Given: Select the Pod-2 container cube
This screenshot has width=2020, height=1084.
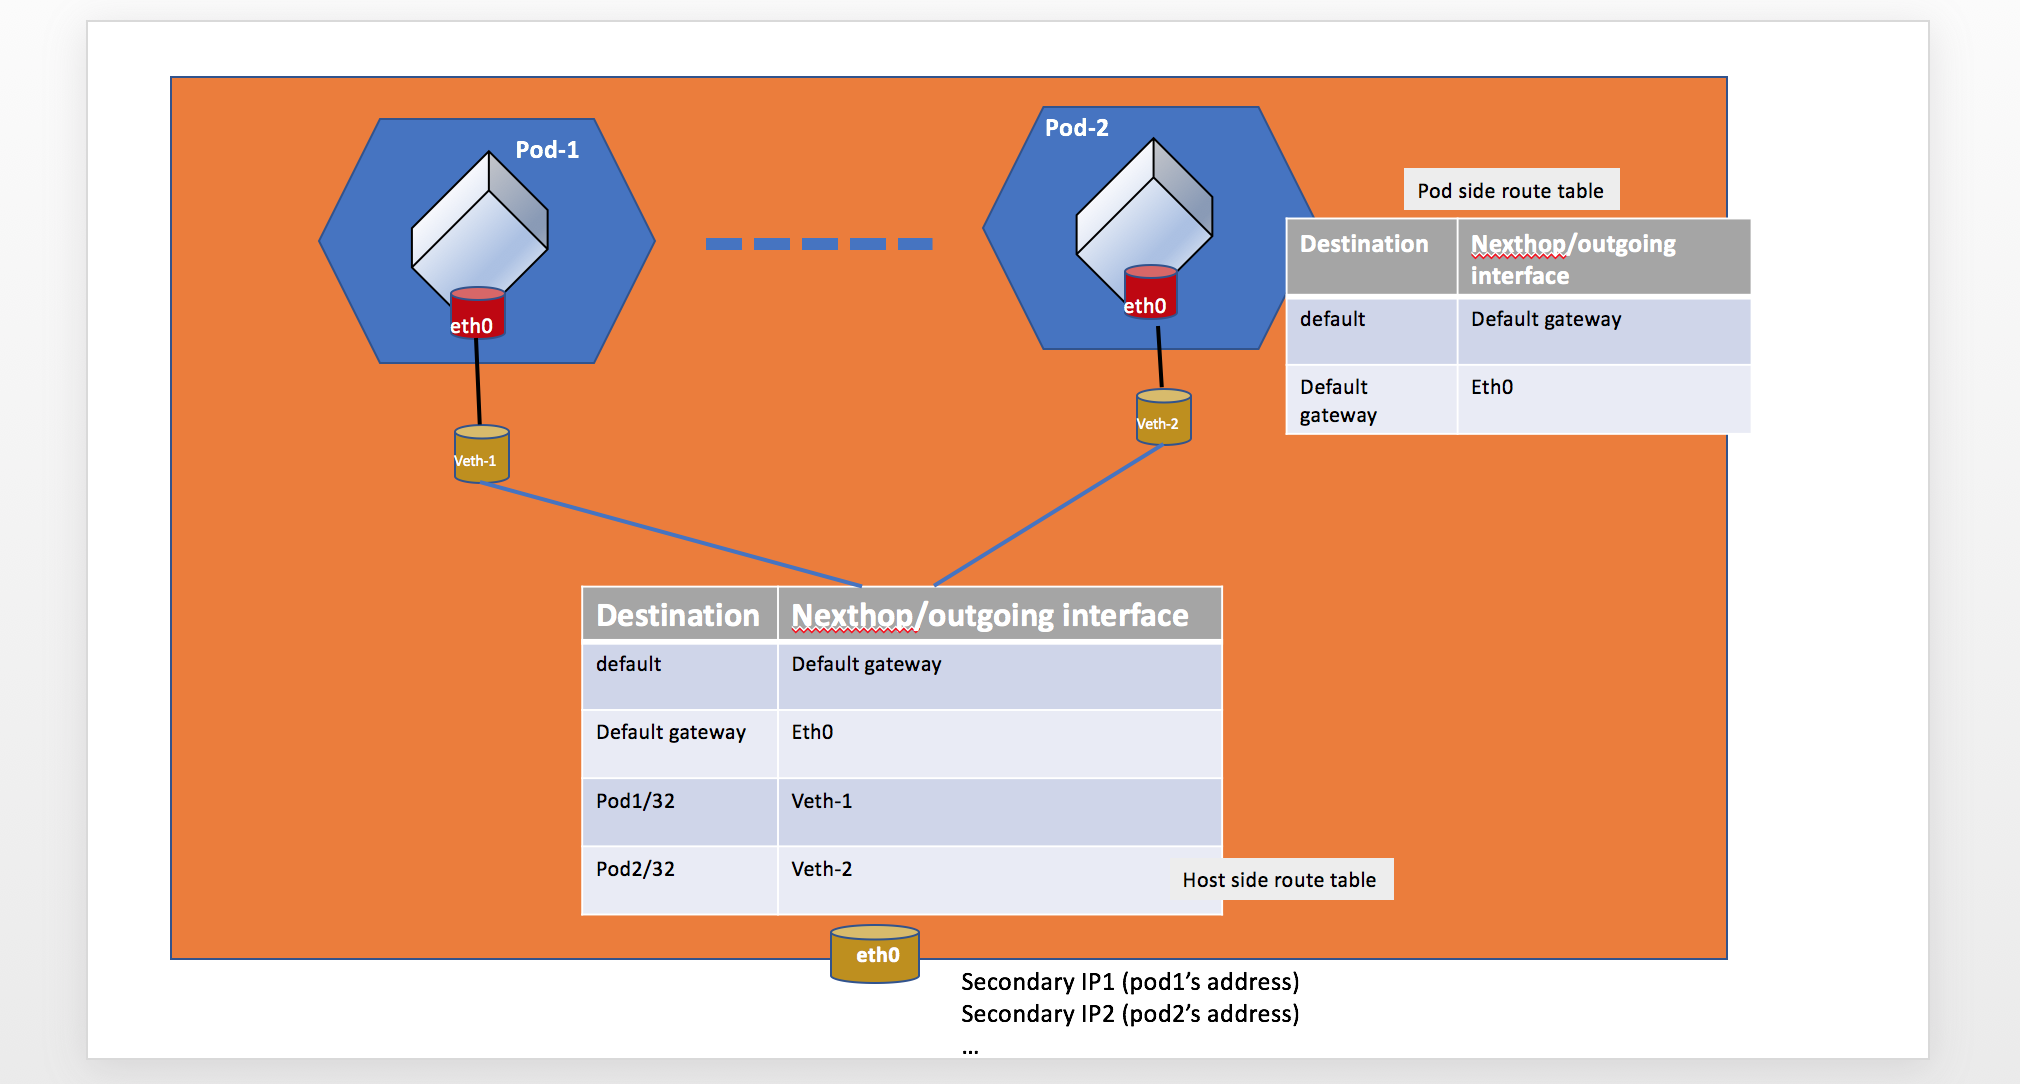Looking at the screenshot, I should coord(1144,211).
